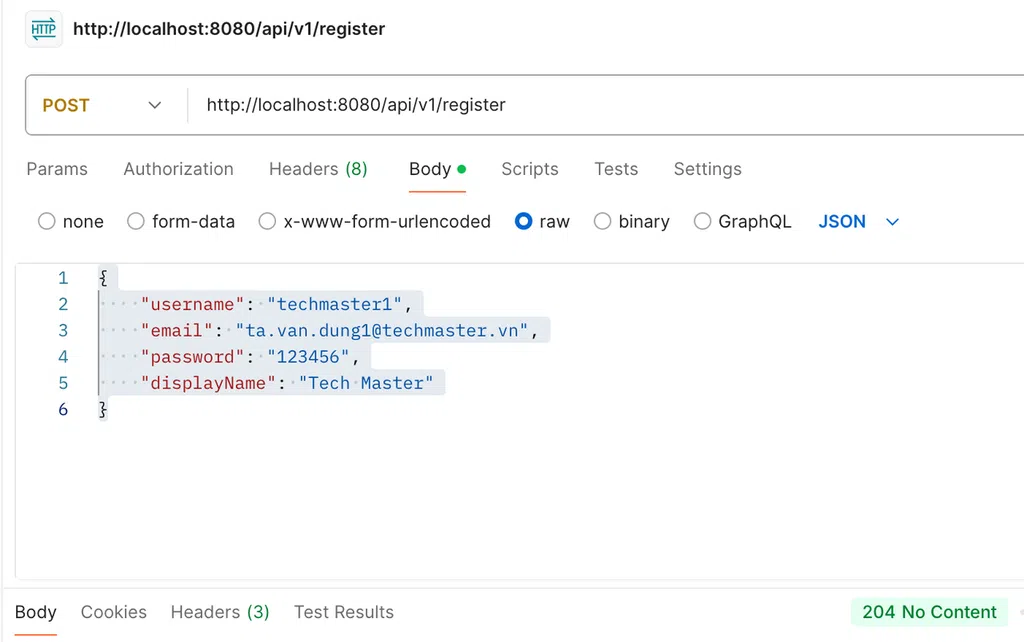The width and height of the screenshot is (1024, 642).
Task: Open the Settings tab
Action: [707, 169]
